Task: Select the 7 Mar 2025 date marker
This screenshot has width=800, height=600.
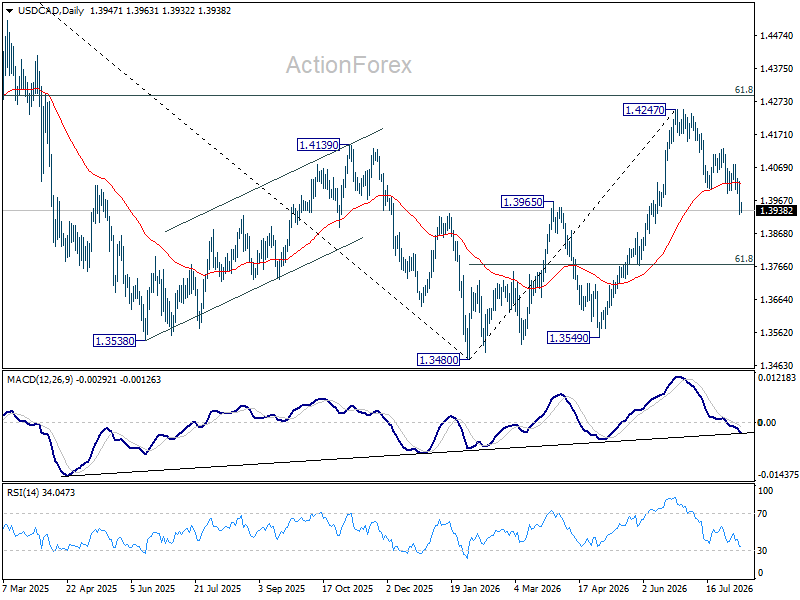Action: coord(26,588)
